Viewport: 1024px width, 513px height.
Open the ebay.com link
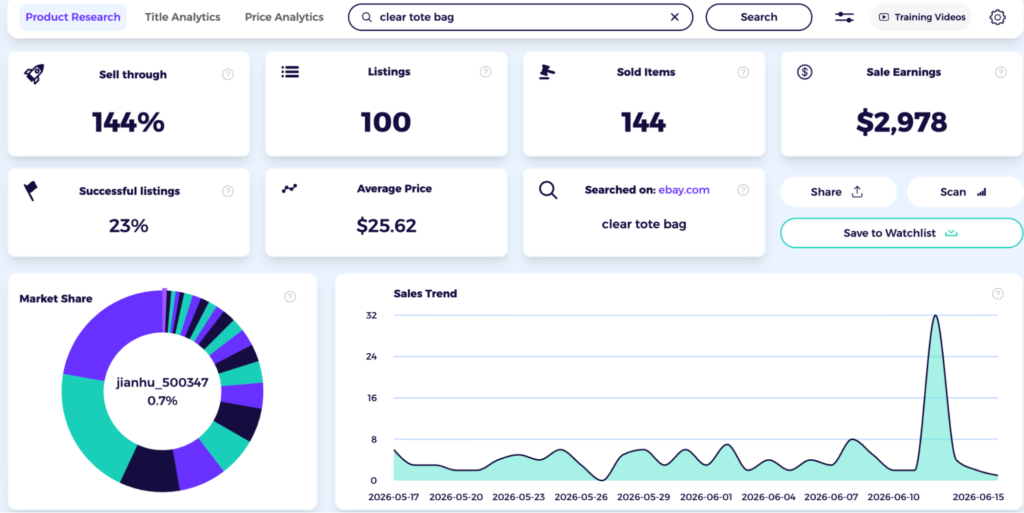[684, 190]
